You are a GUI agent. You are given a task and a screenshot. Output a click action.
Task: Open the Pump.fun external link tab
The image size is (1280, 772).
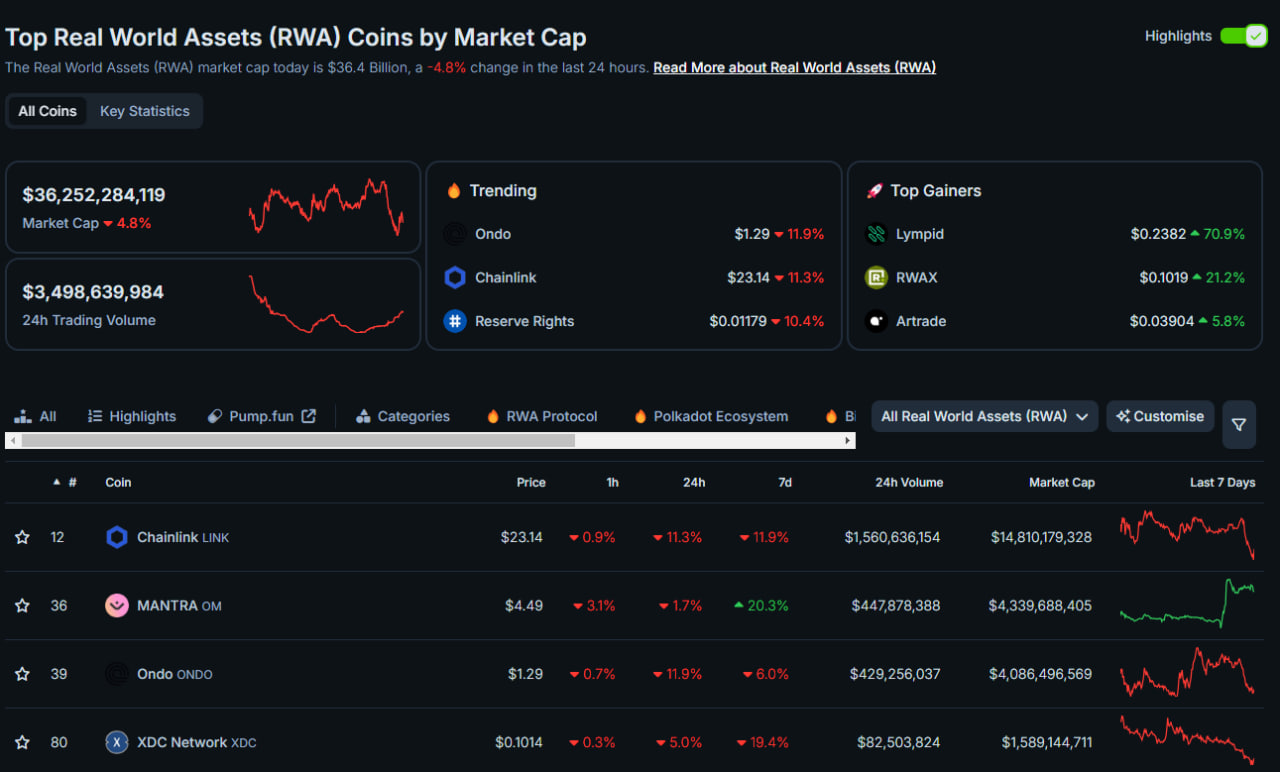click(262, 416)
